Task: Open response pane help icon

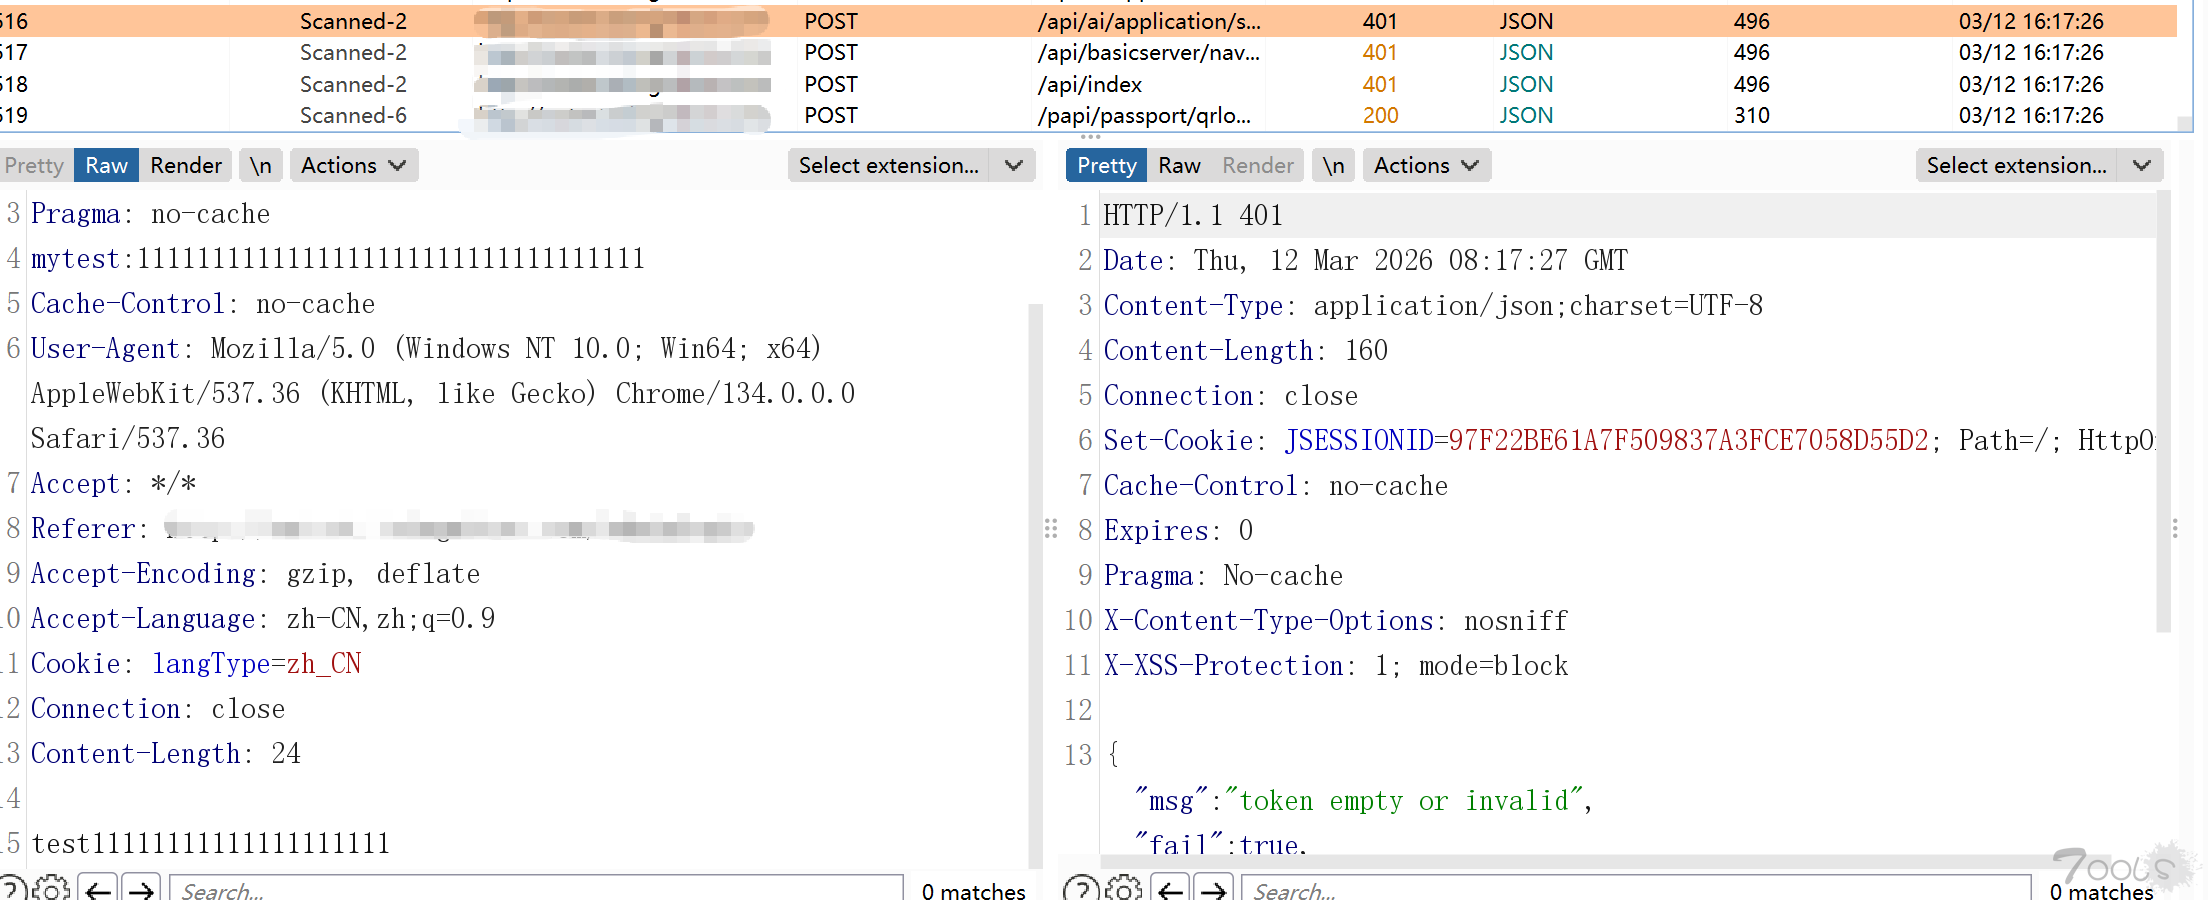Action: 1080,888
